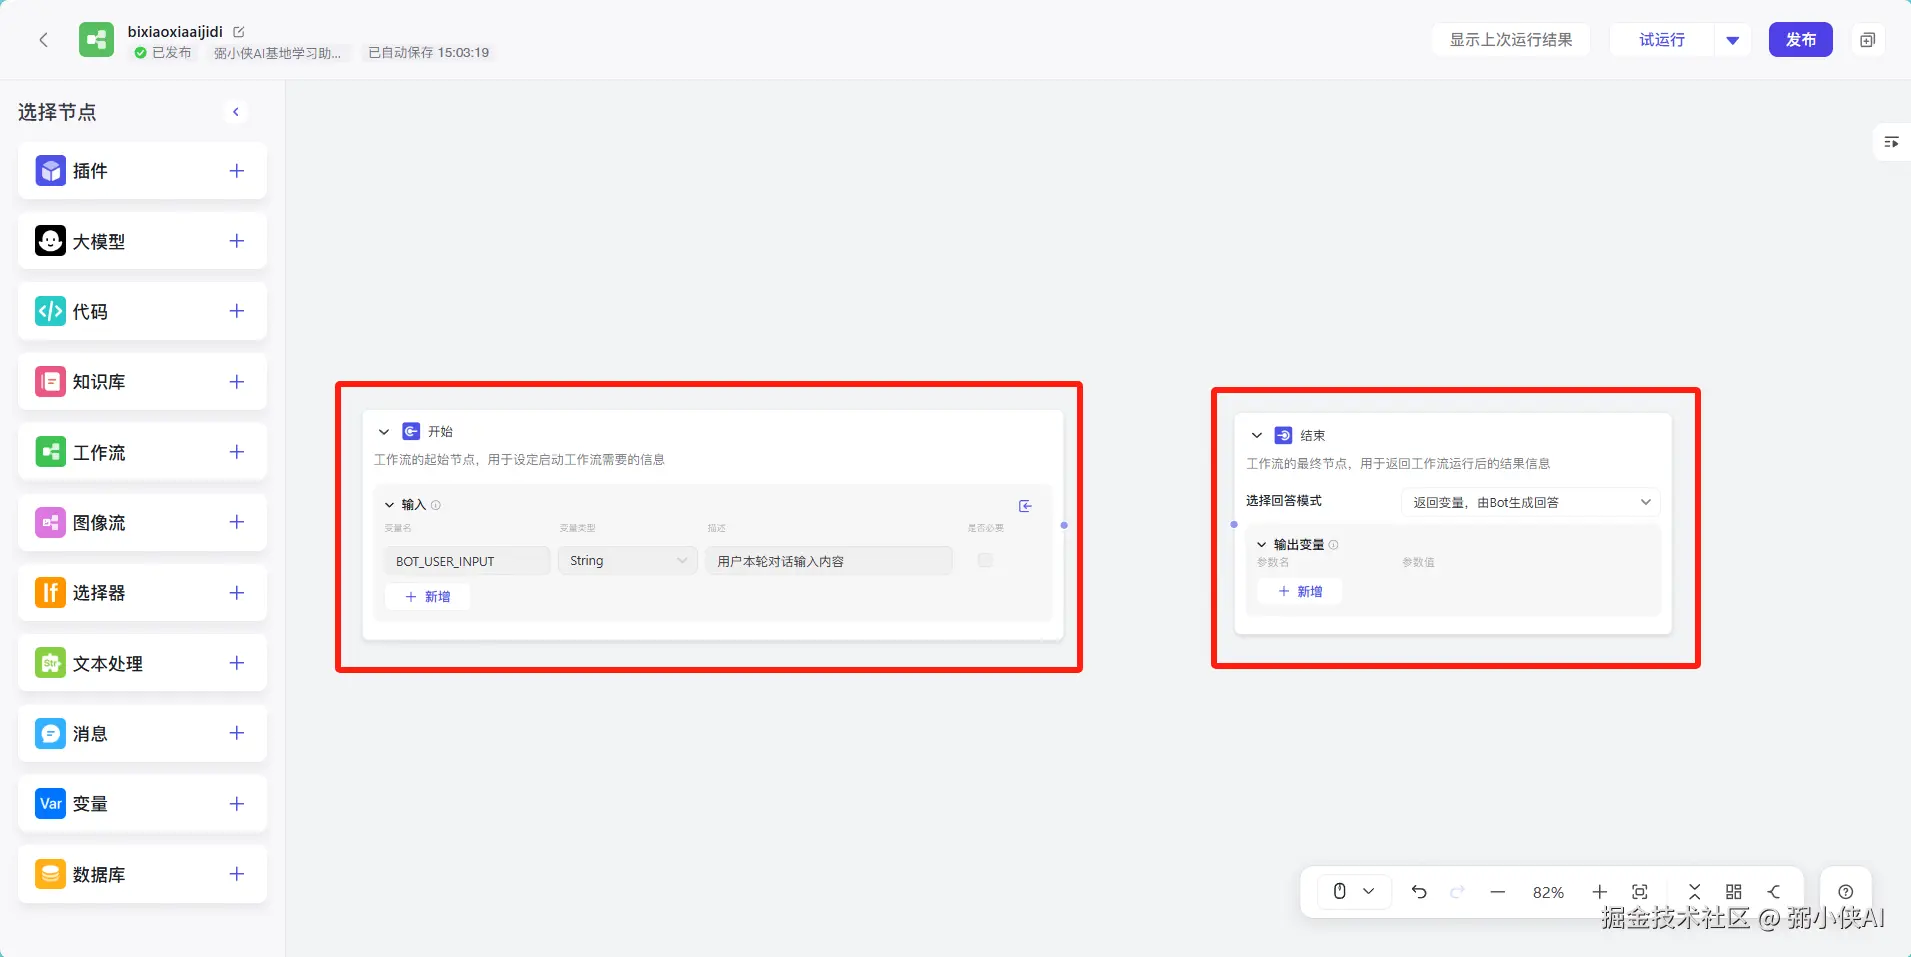Screen dimensions: 1911x957
Task: Toggle the right side panel icon
Action: click(1891, 142)
